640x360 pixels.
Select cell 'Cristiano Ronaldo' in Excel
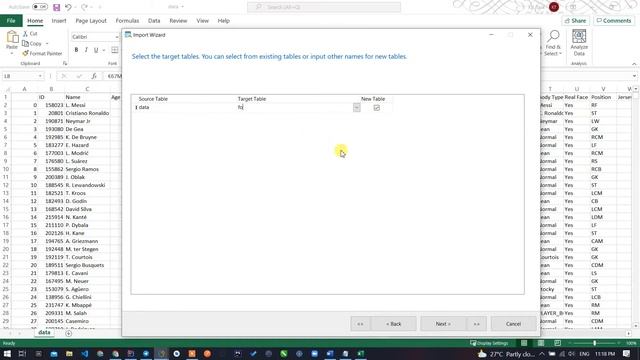(x=87, y=113)
